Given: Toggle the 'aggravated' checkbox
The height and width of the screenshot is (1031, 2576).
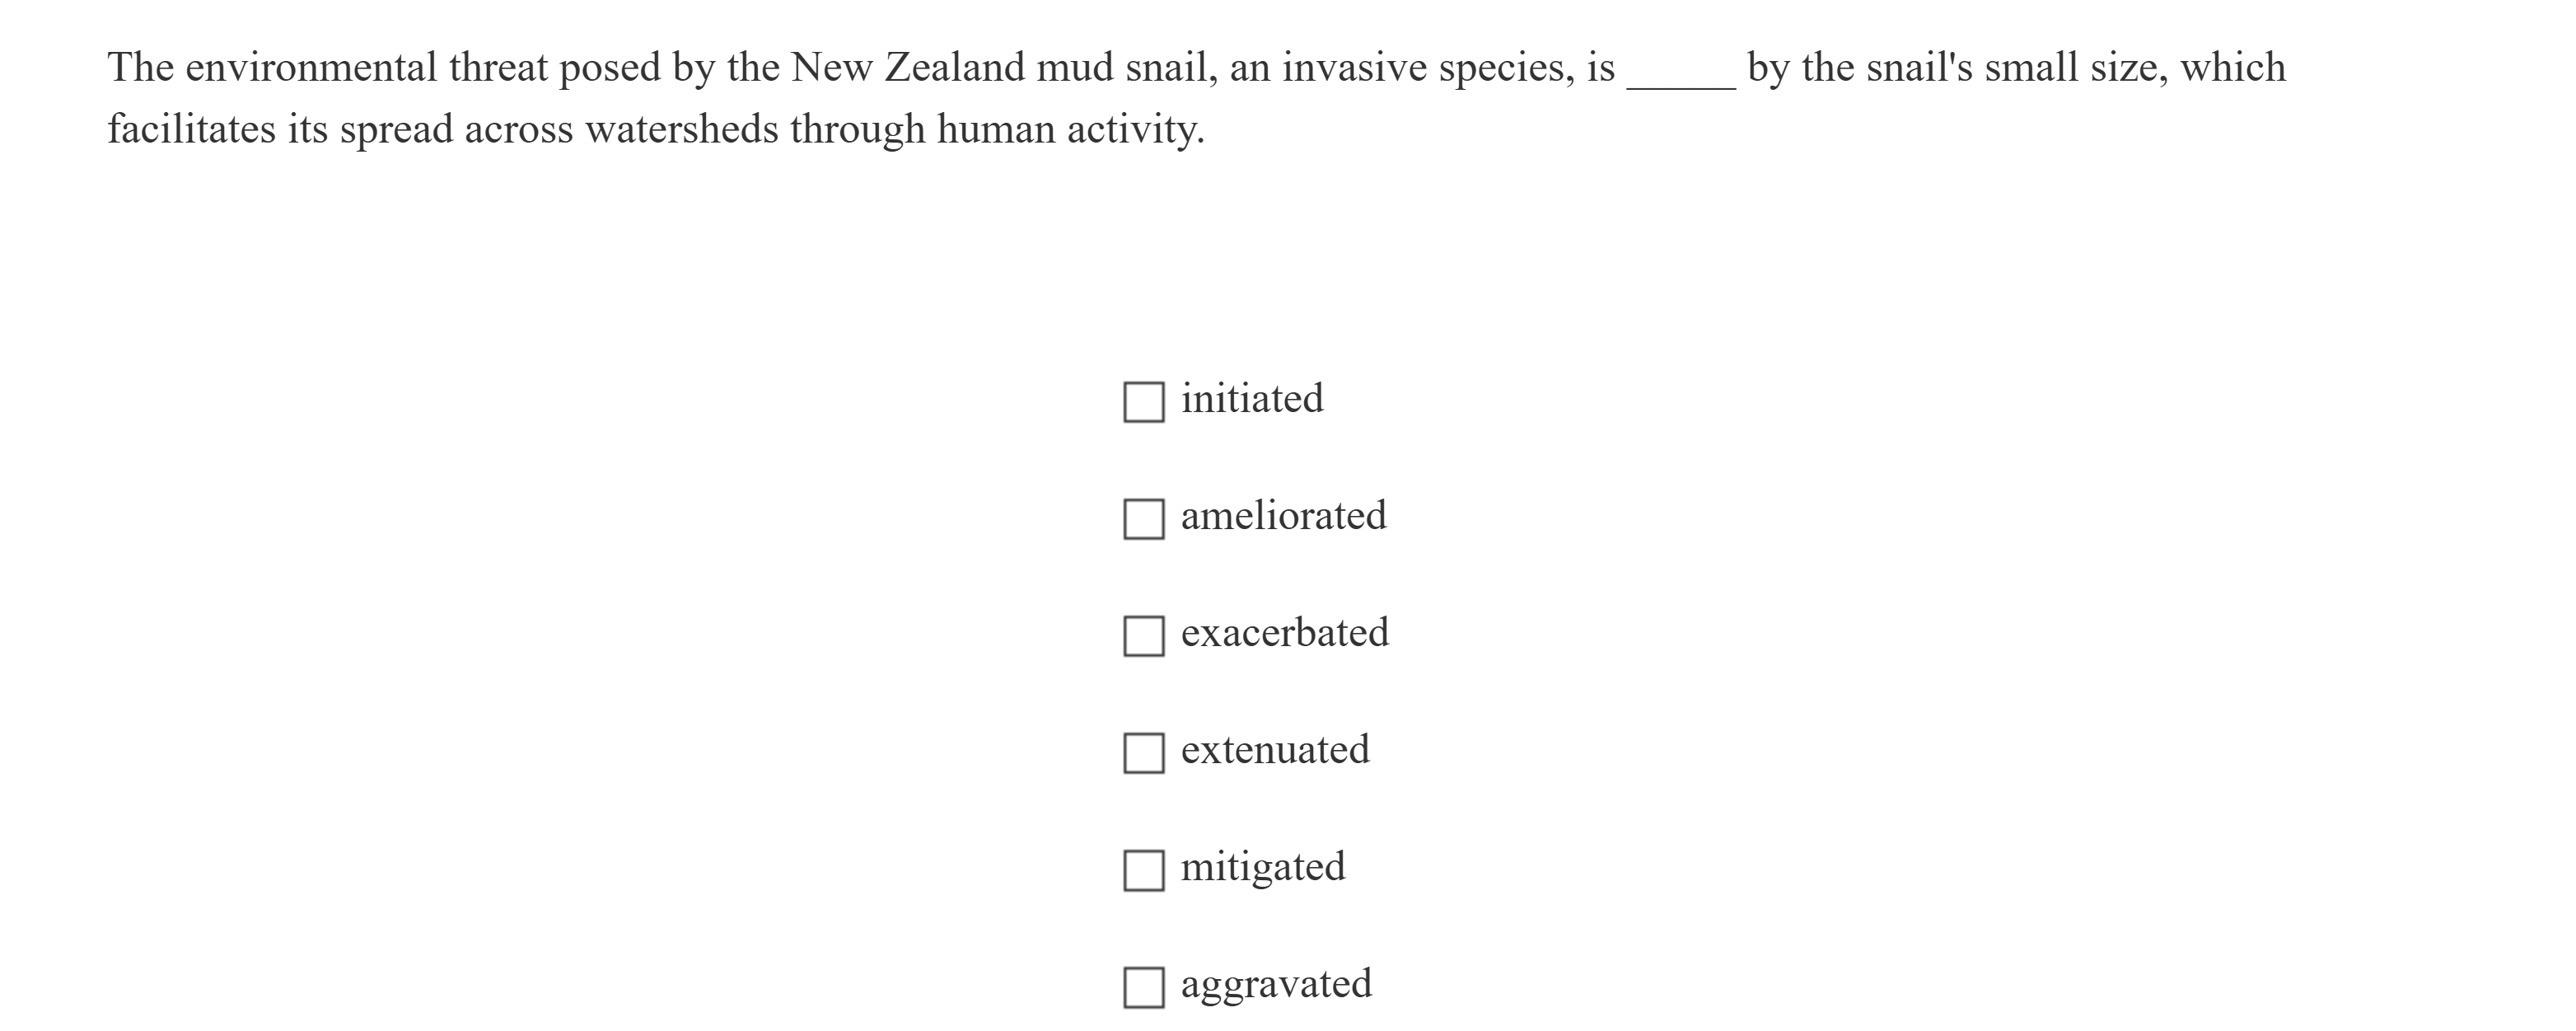Looking at the screenshot, I should click(1143, 987).
